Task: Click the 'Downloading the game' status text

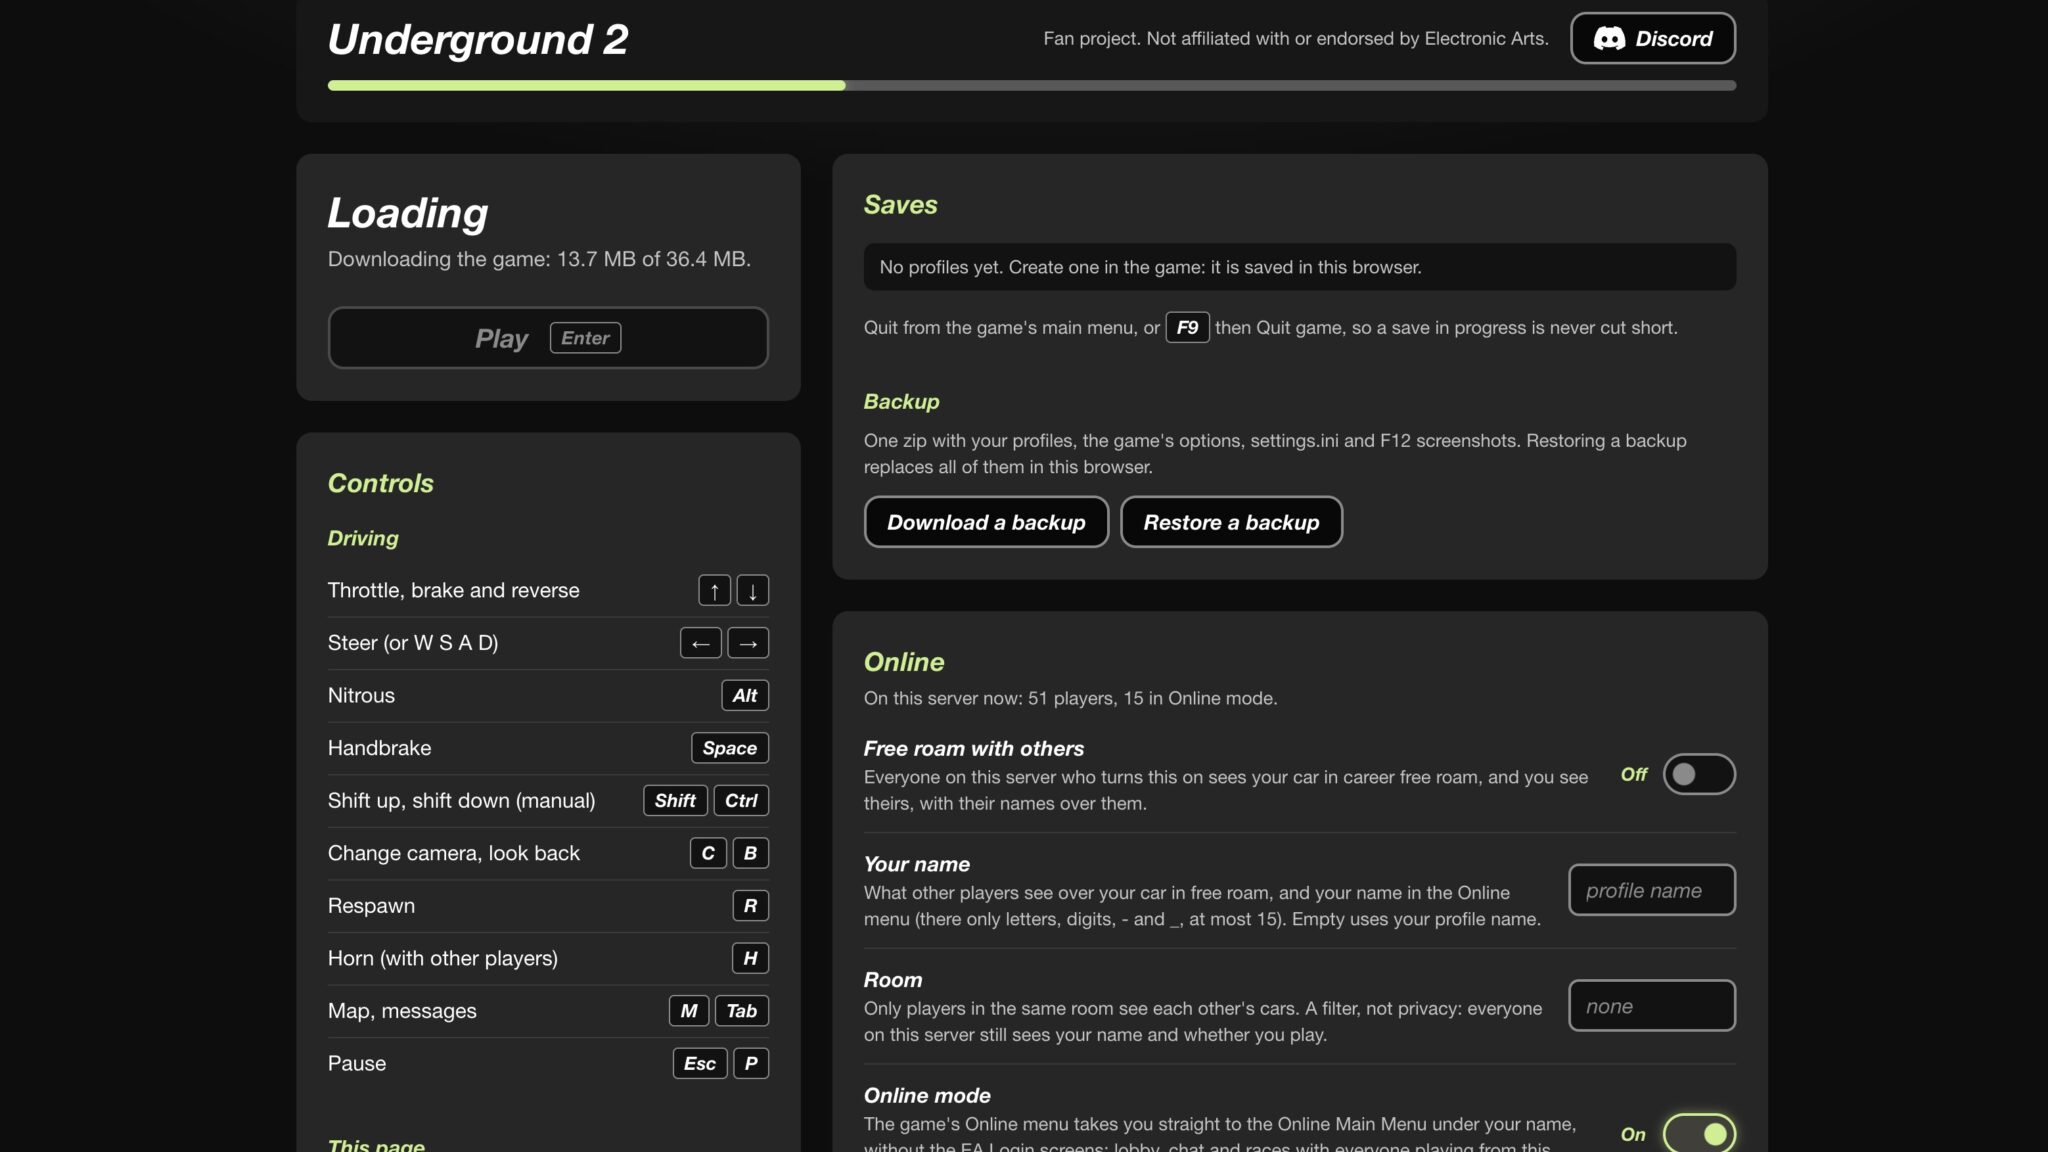Action: click(x=539, y=259)
